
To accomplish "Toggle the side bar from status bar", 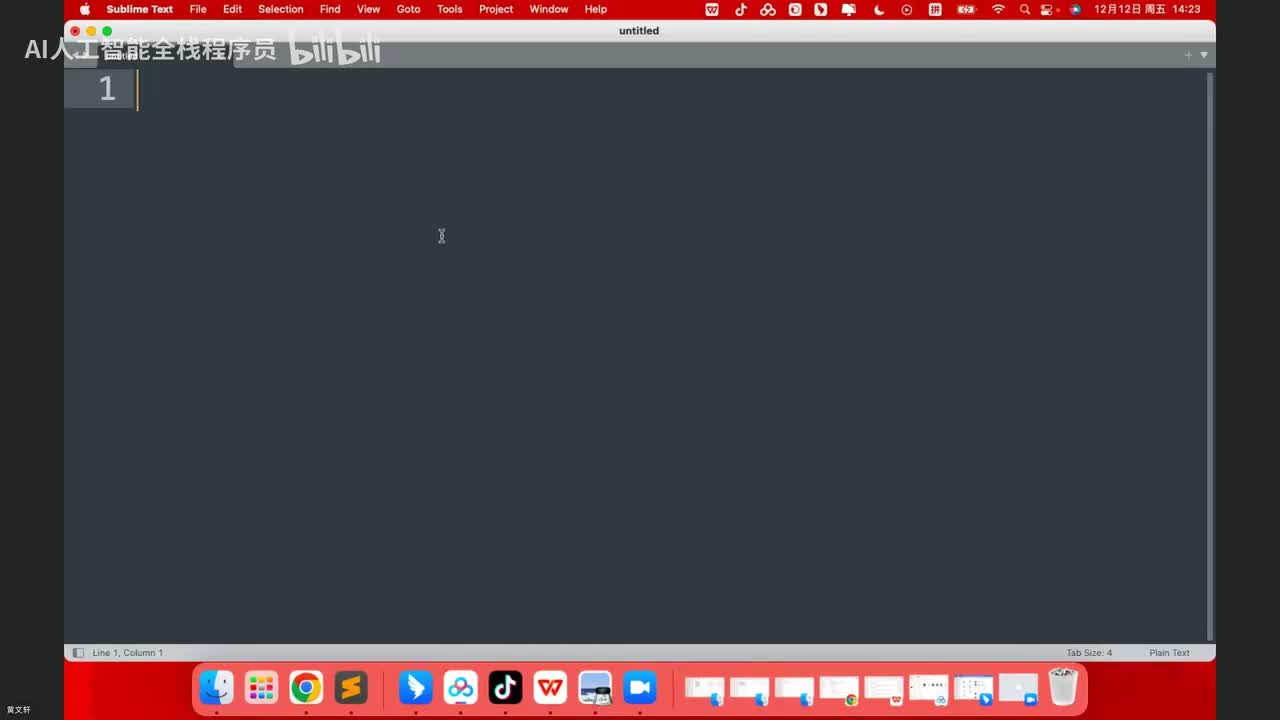I will (x=78, y=653).
